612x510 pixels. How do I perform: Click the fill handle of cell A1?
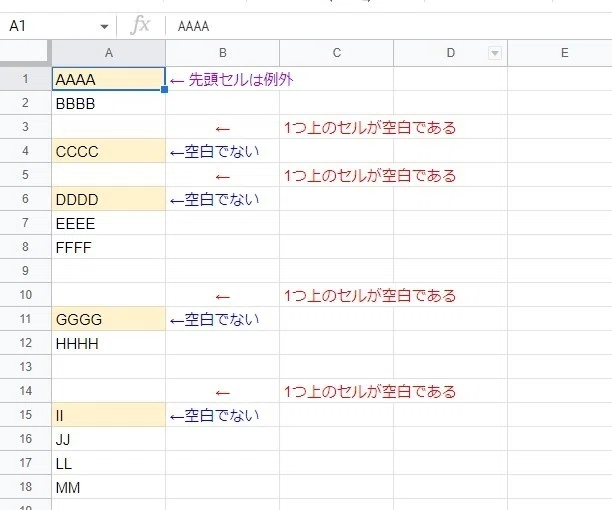pyautogui.click(x=164, y=89)
